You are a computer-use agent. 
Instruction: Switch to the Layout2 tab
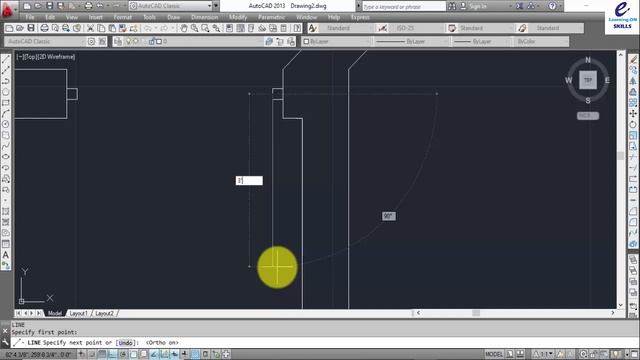coord(104,313)
